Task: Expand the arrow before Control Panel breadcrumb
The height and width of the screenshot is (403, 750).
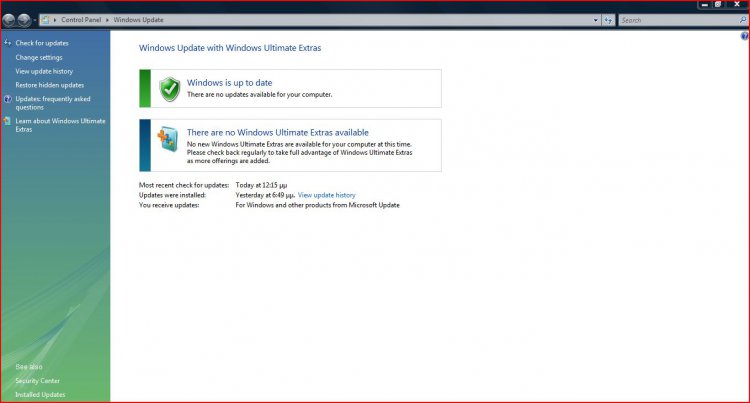Action: point(55,20)
